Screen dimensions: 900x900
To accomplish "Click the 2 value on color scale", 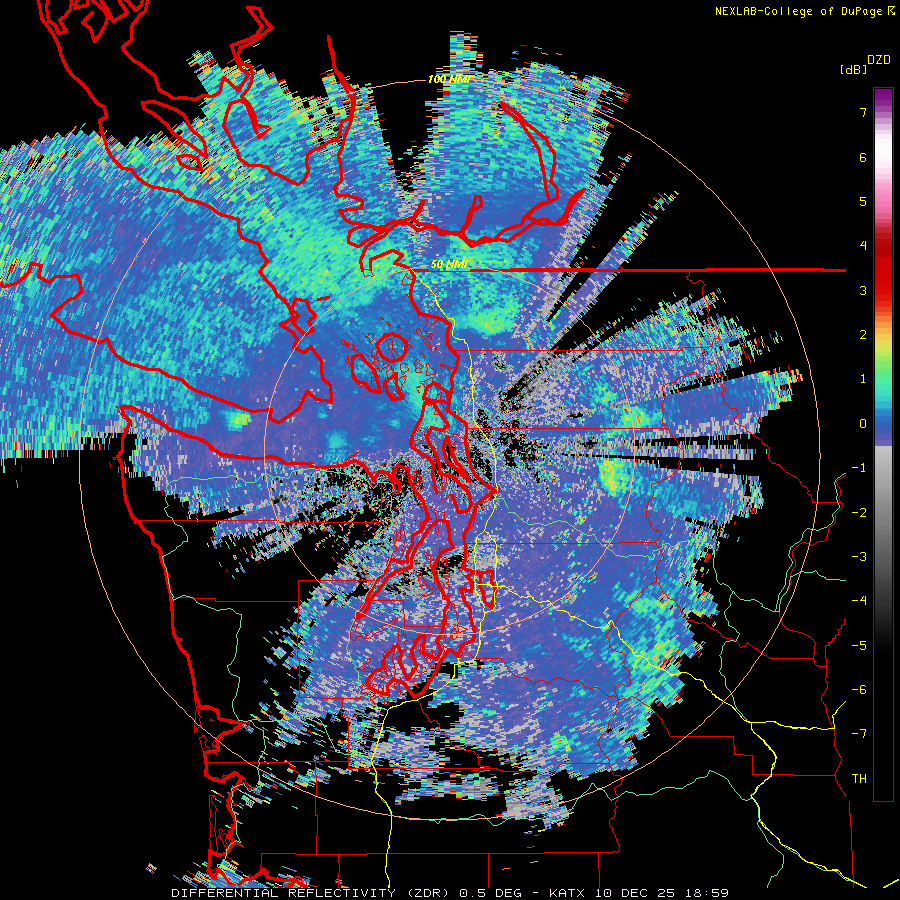I will coord(863,335).
